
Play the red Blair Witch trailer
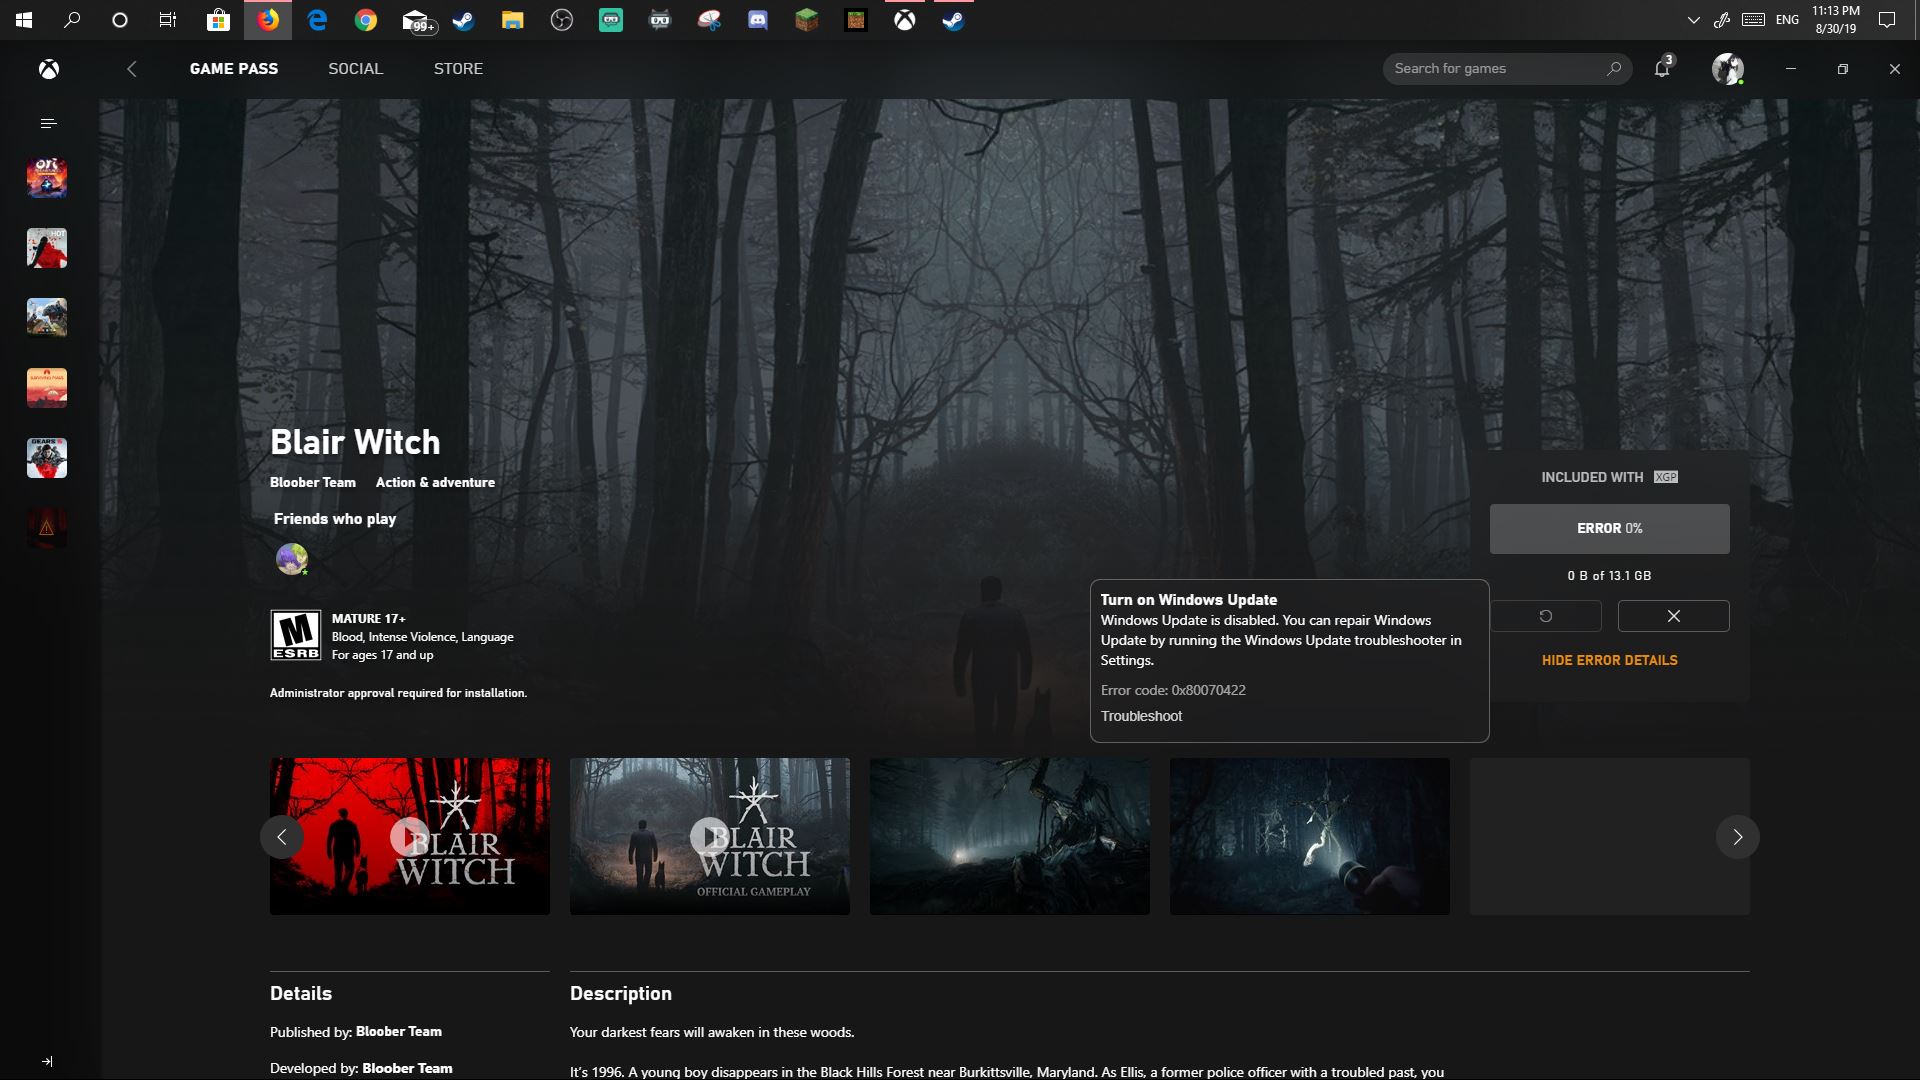[x=409, y=836]
